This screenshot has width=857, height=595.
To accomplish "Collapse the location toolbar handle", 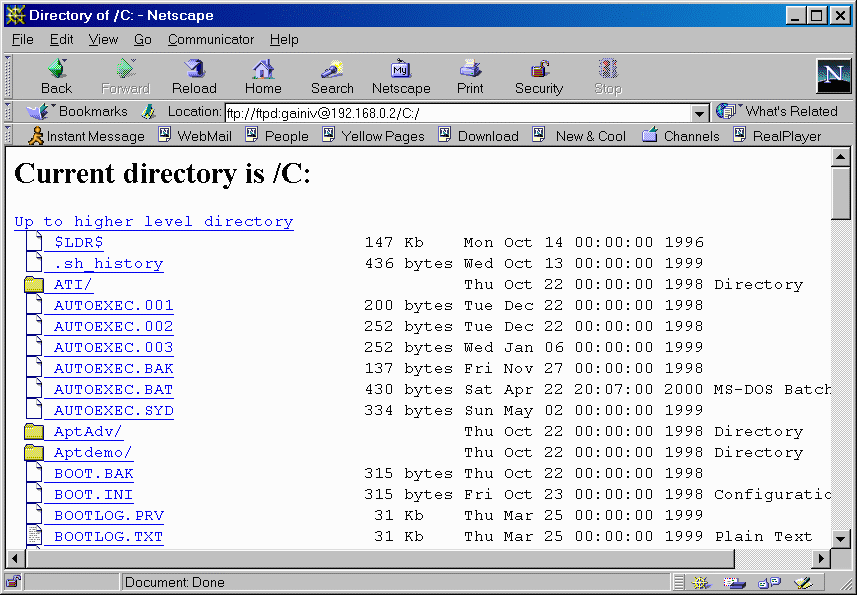I will click(8, 112).
